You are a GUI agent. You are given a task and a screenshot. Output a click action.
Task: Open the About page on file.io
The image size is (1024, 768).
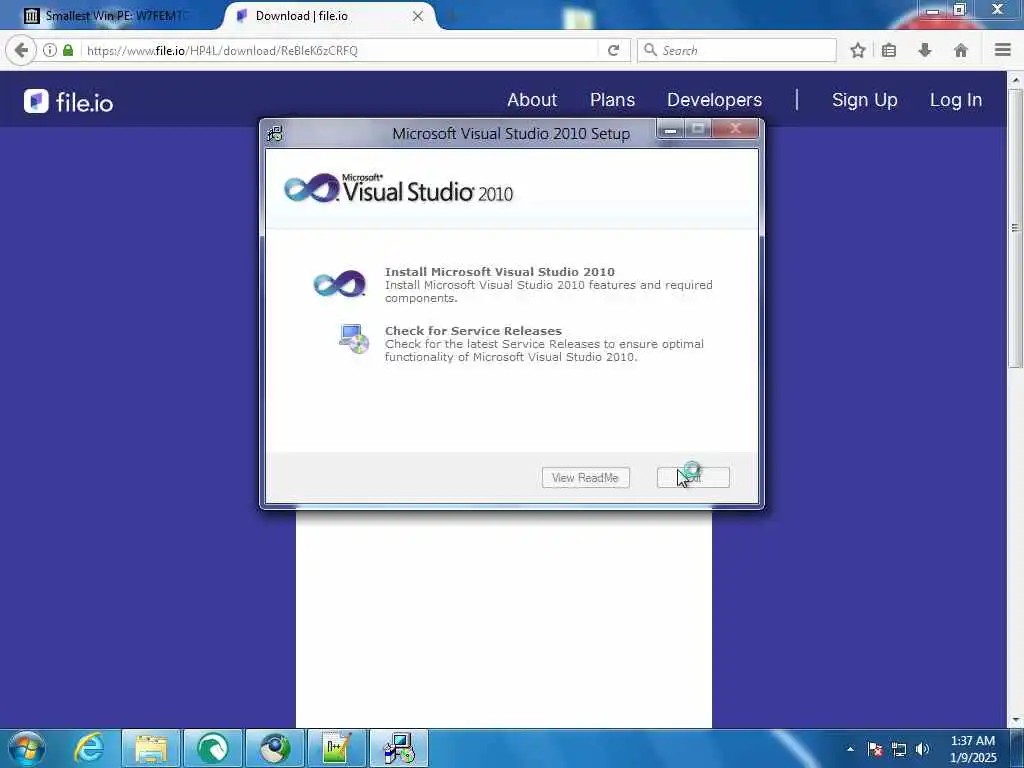(532, 100)
